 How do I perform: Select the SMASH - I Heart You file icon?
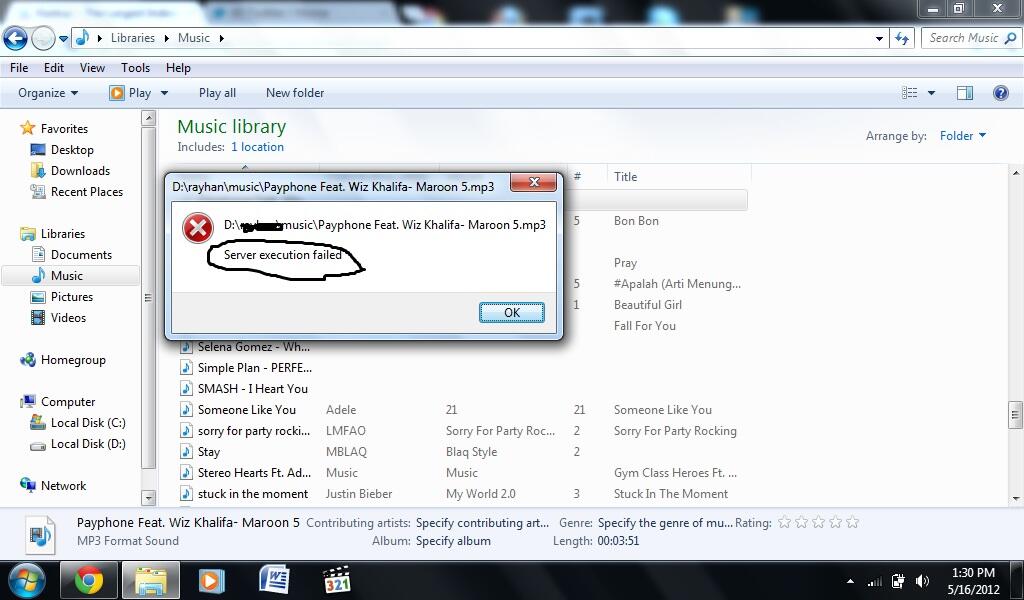click(187, 388)
